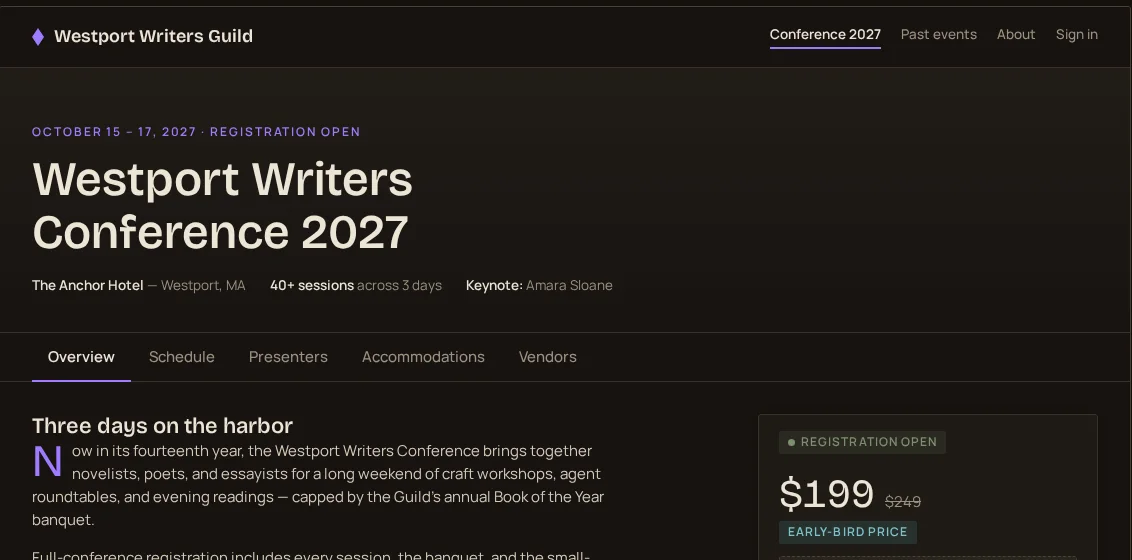1132x560 pixels.
Task: Switch to the Overview tab
Action: 81,357
